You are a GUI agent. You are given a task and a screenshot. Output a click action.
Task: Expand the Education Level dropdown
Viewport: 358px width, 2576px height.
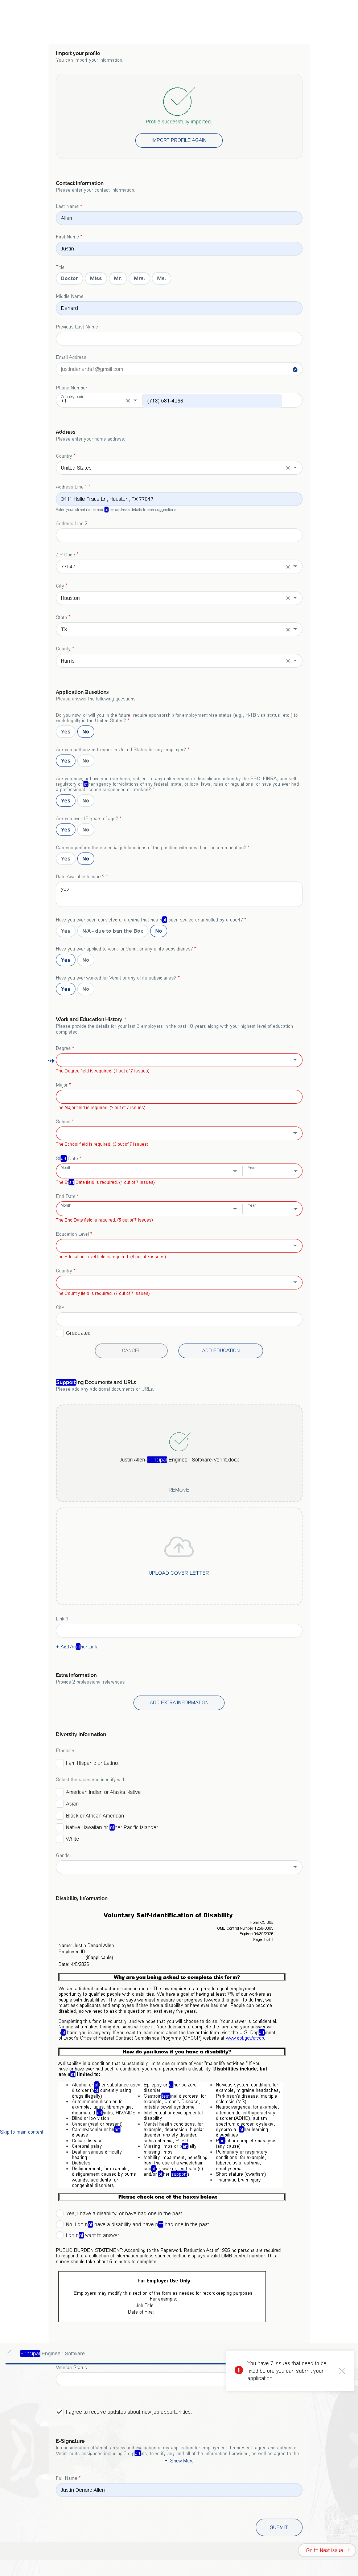294,1246
